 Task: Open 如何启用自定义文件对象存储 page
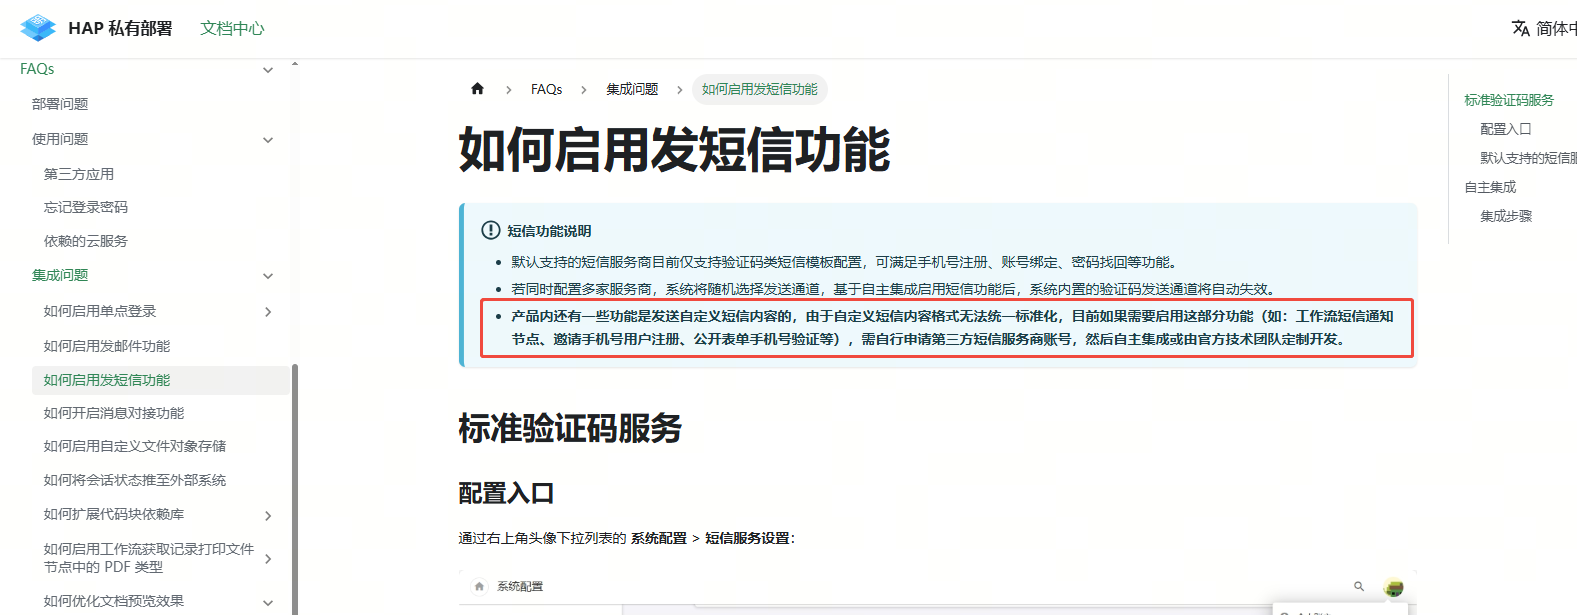click(x=135, y=446)
